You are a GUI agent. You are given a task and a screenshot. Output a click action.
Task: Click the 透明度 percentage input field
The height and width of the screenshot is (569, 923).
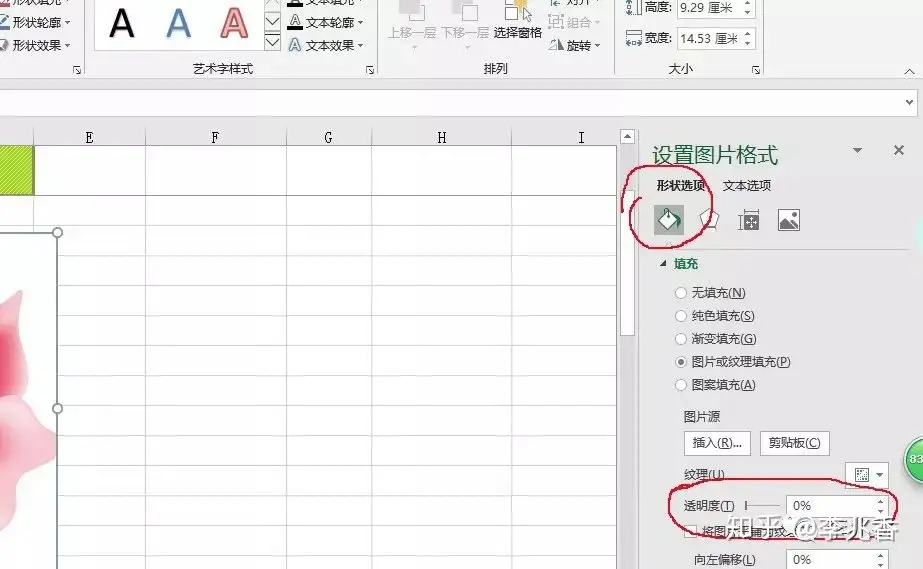point(830,505)
